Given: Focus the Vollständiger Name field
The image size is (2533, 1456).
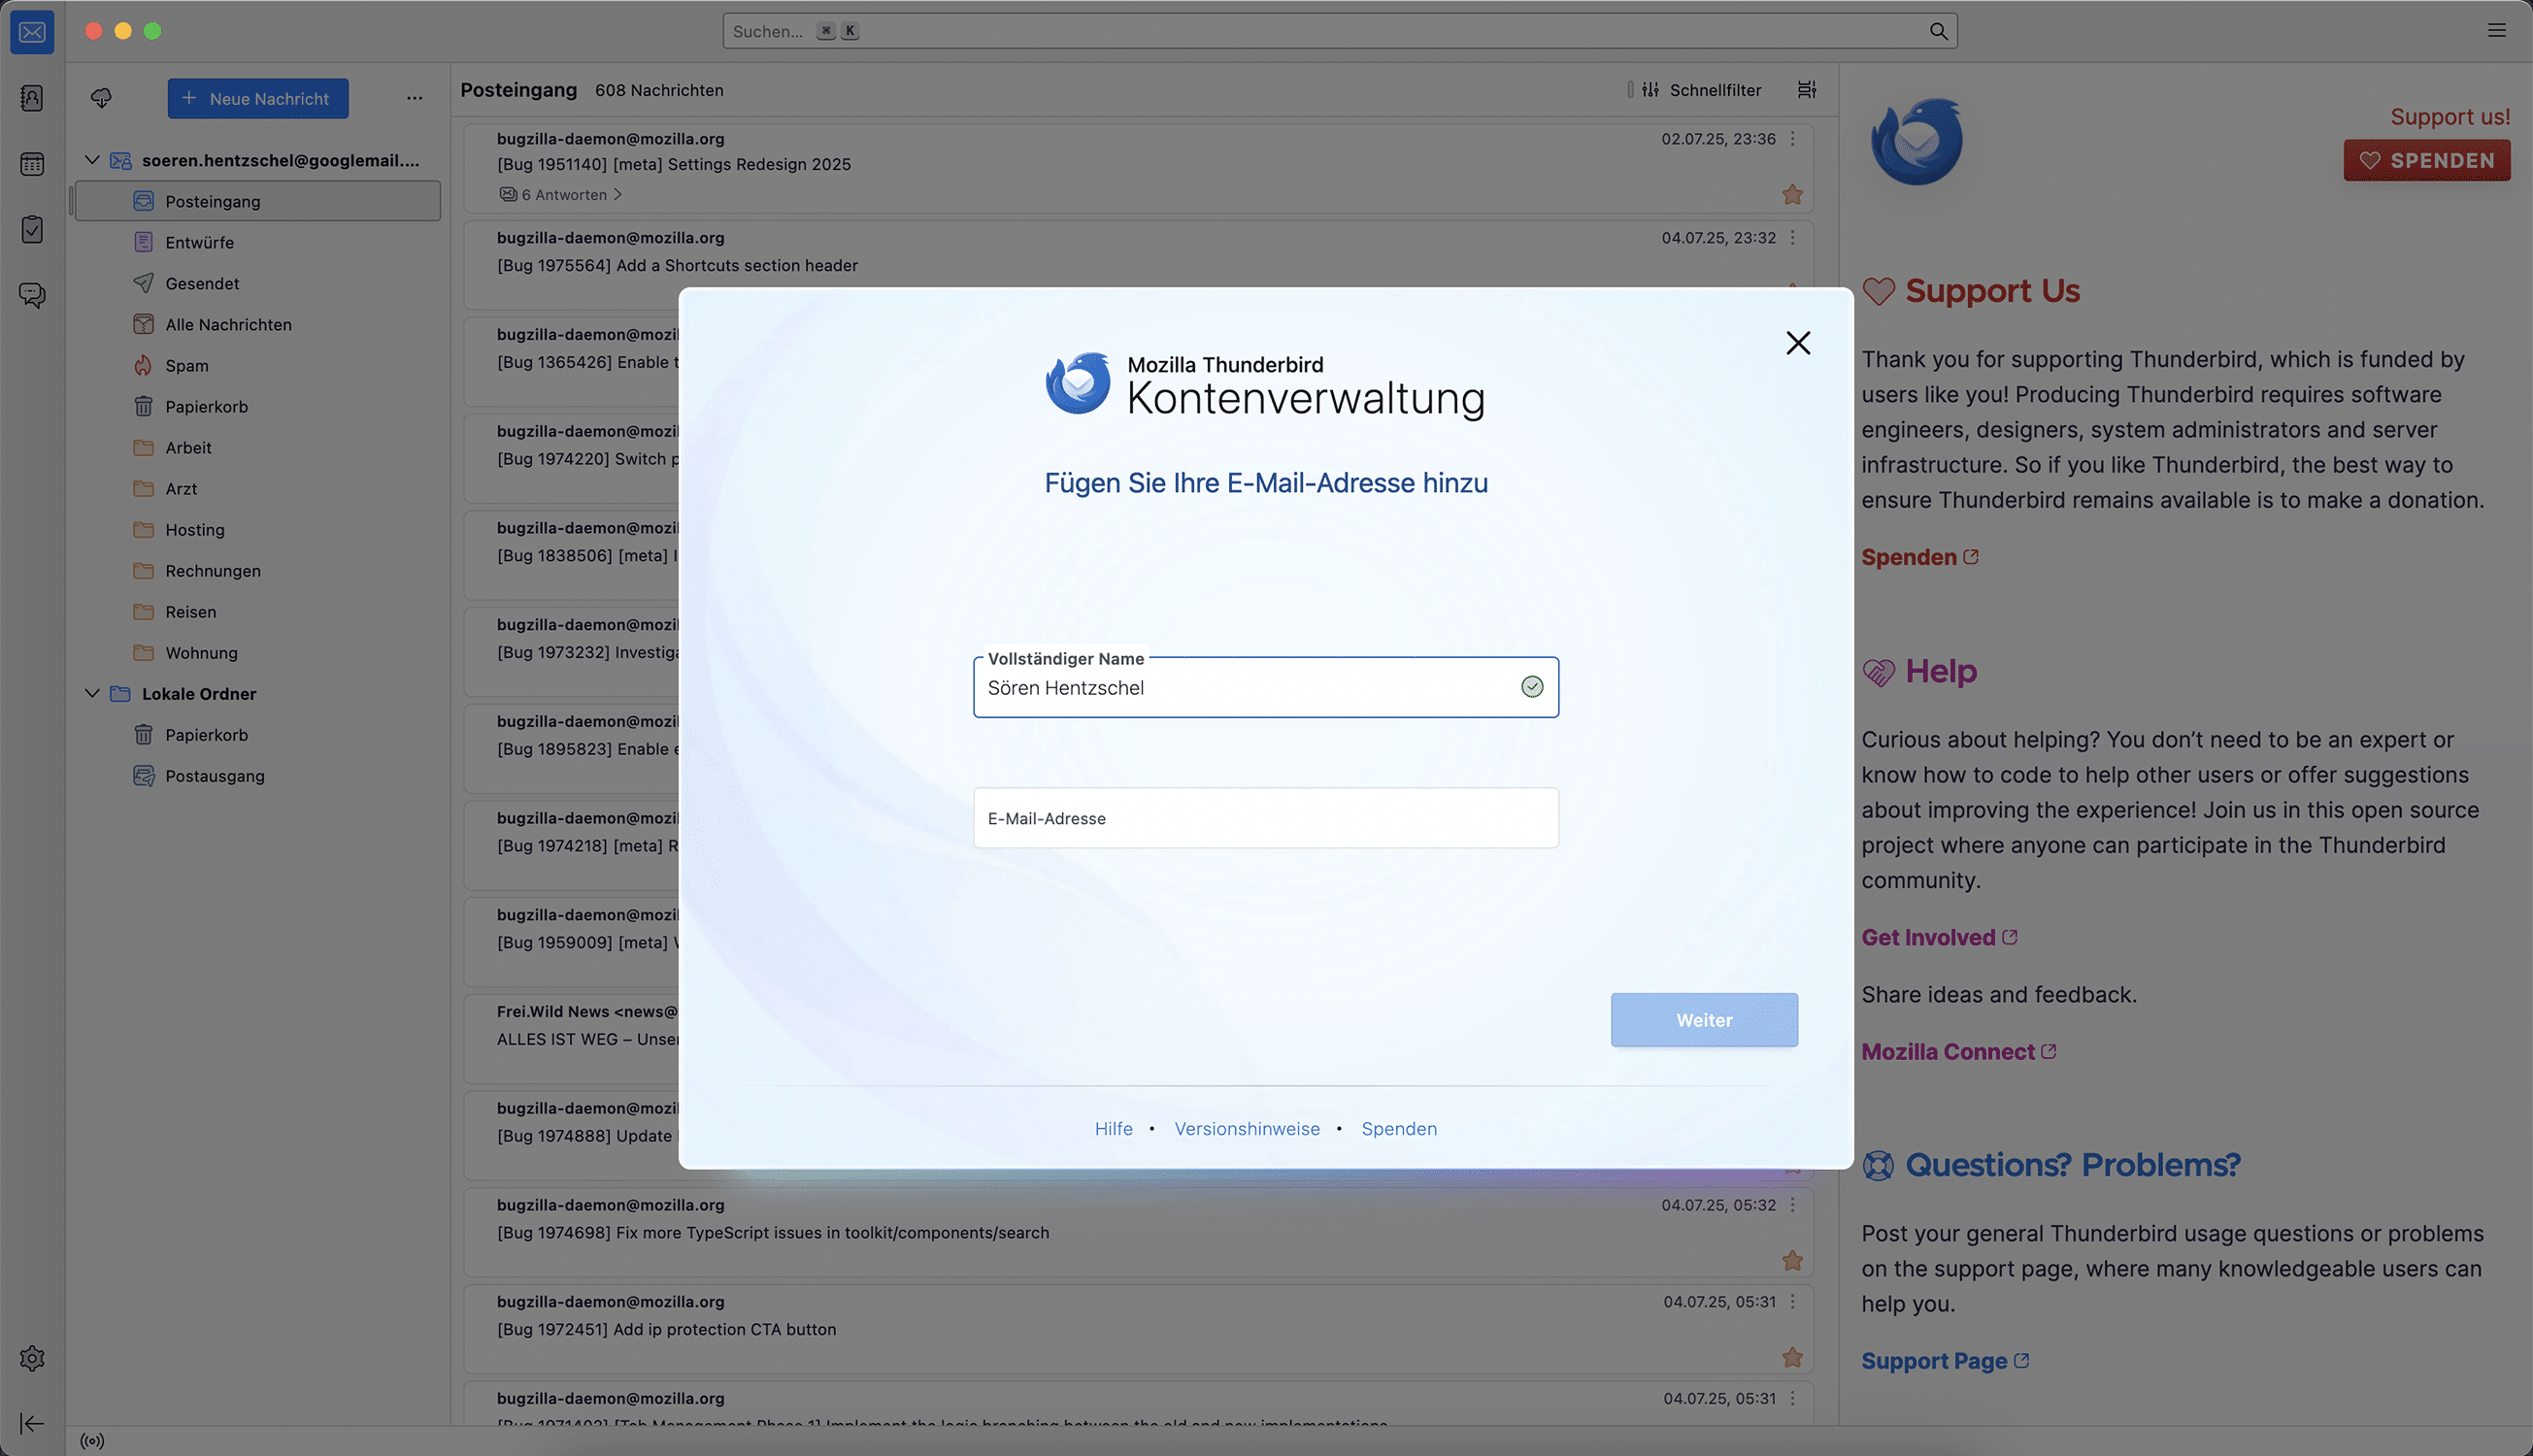Looking at the screenshot, I should [x=1266, y=687].
